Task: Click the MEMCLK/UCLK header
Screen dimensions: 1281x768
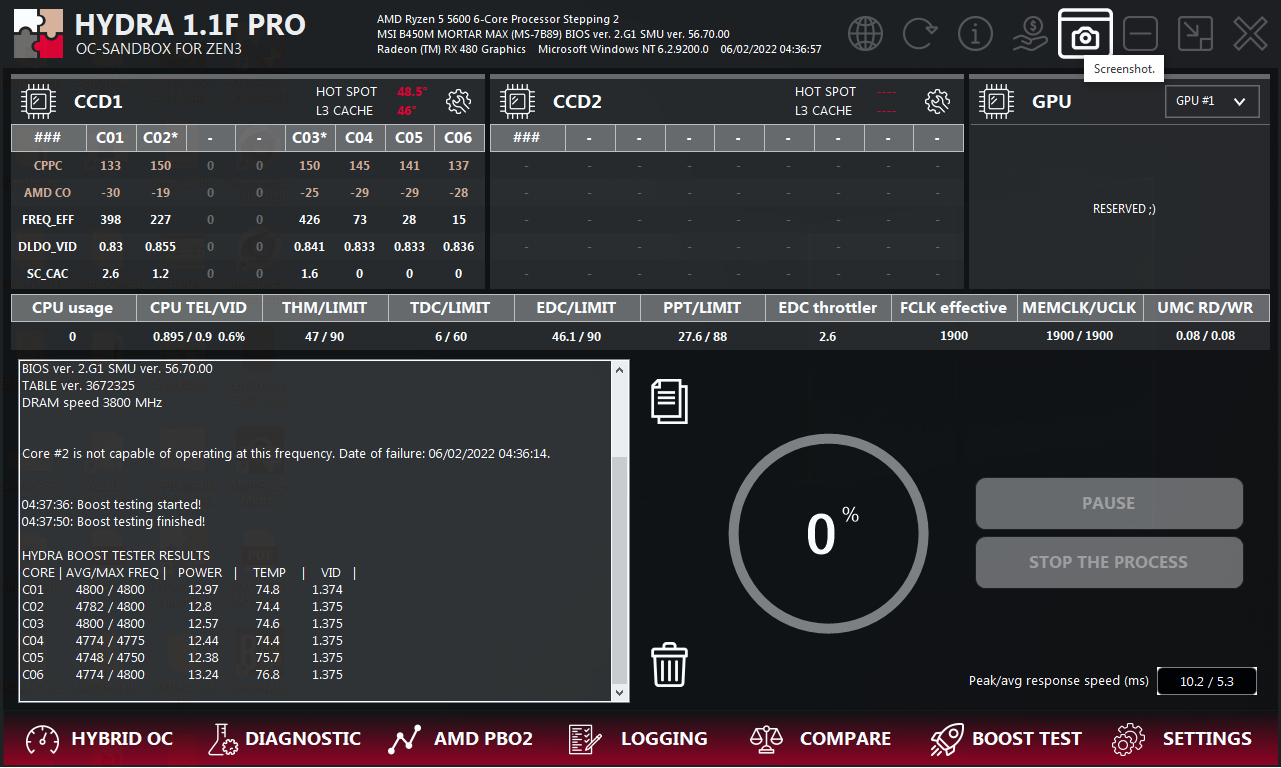Action: 1080,308
